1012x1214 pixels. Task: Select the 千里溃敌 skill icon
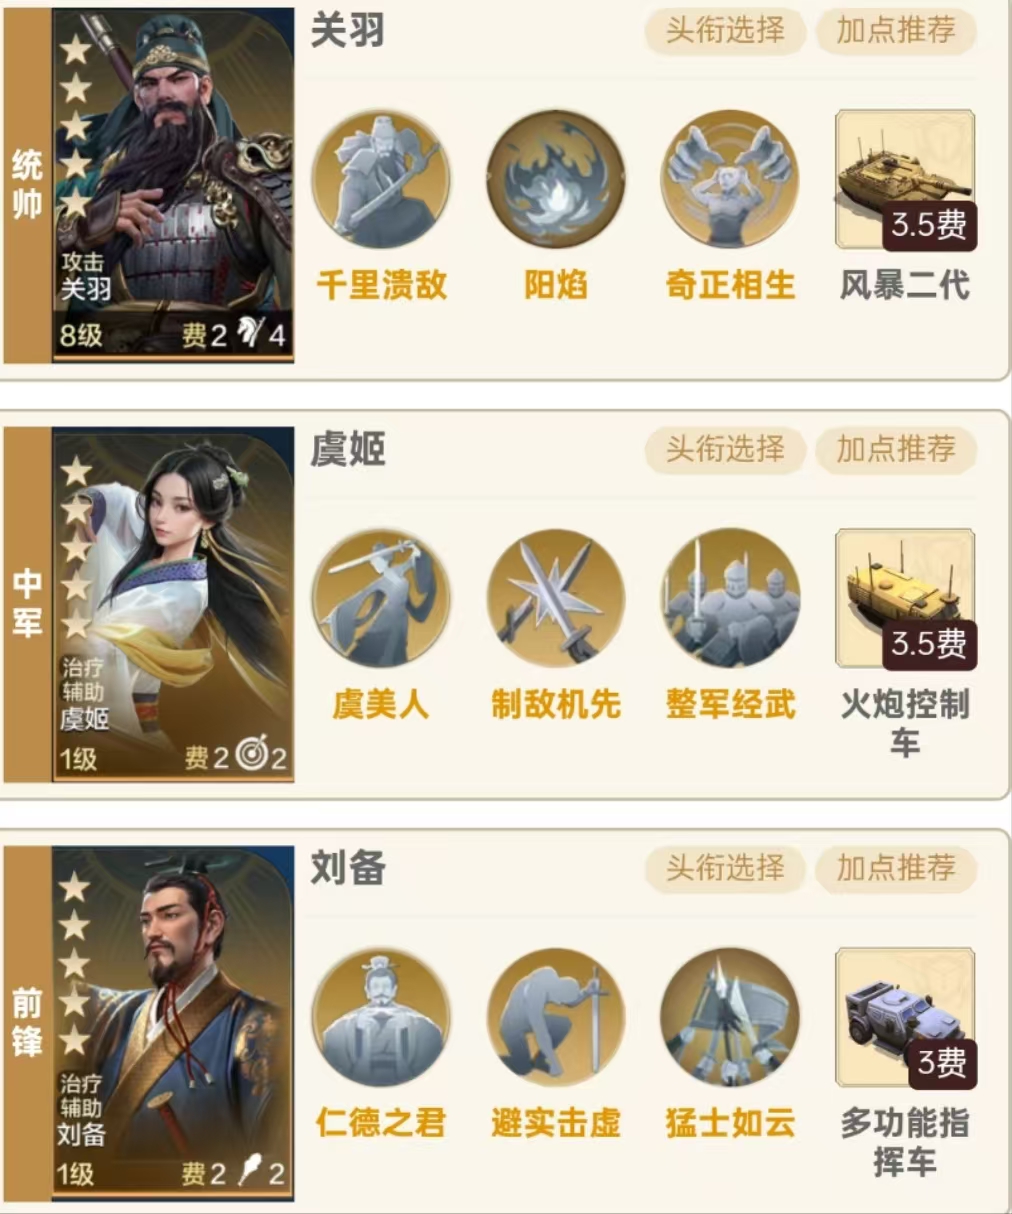coord(380,180)
